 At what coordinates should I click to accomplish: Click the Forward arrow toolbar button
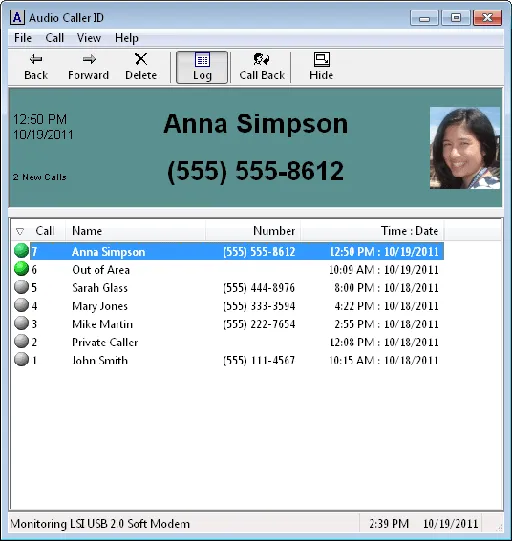88,67
